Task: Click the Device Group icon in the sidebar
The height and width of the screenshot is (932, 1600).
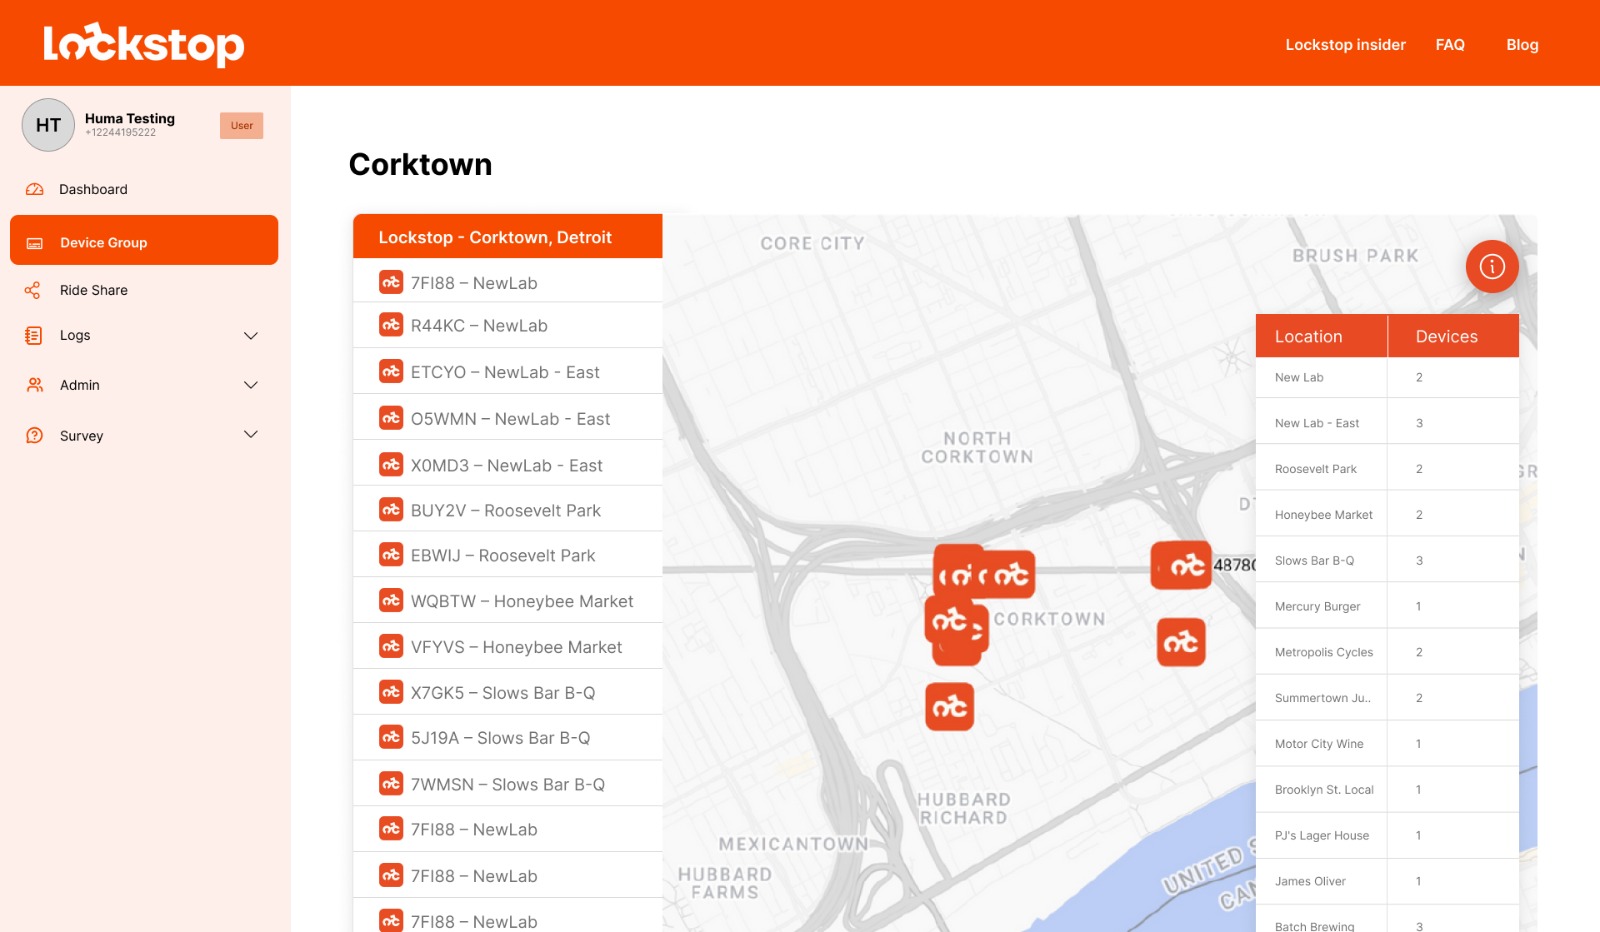Action: tap(35, 243)
